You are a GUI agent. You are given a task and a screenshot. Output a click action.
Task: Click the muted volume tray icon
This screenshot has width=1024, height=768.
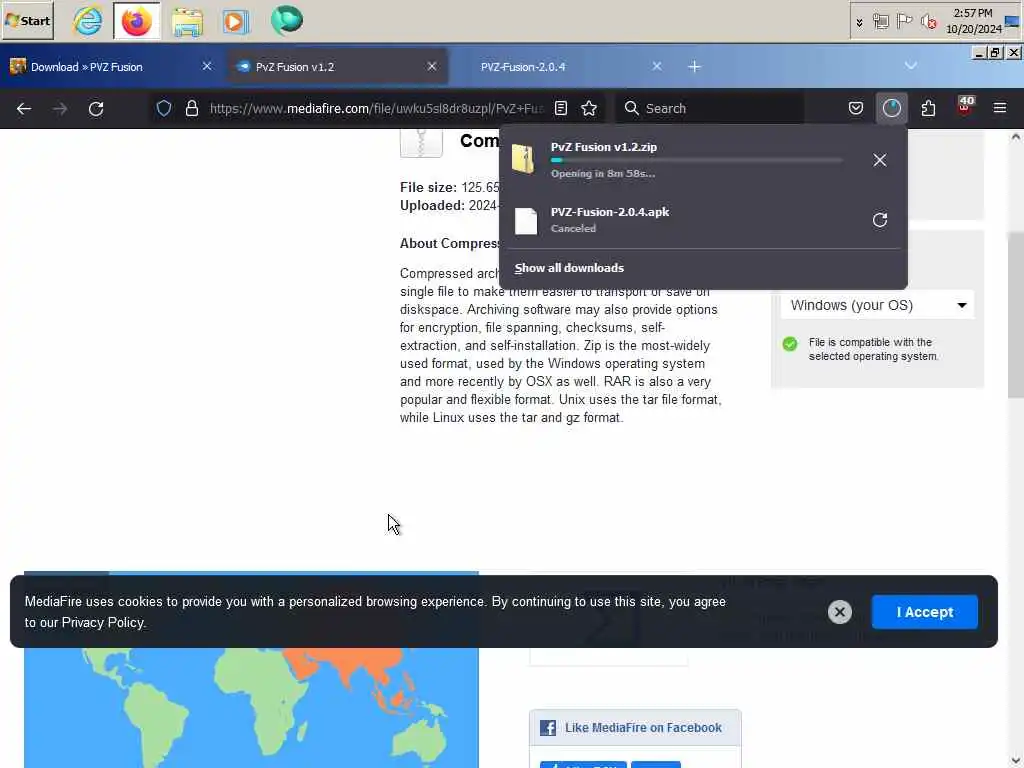point(928,22)
